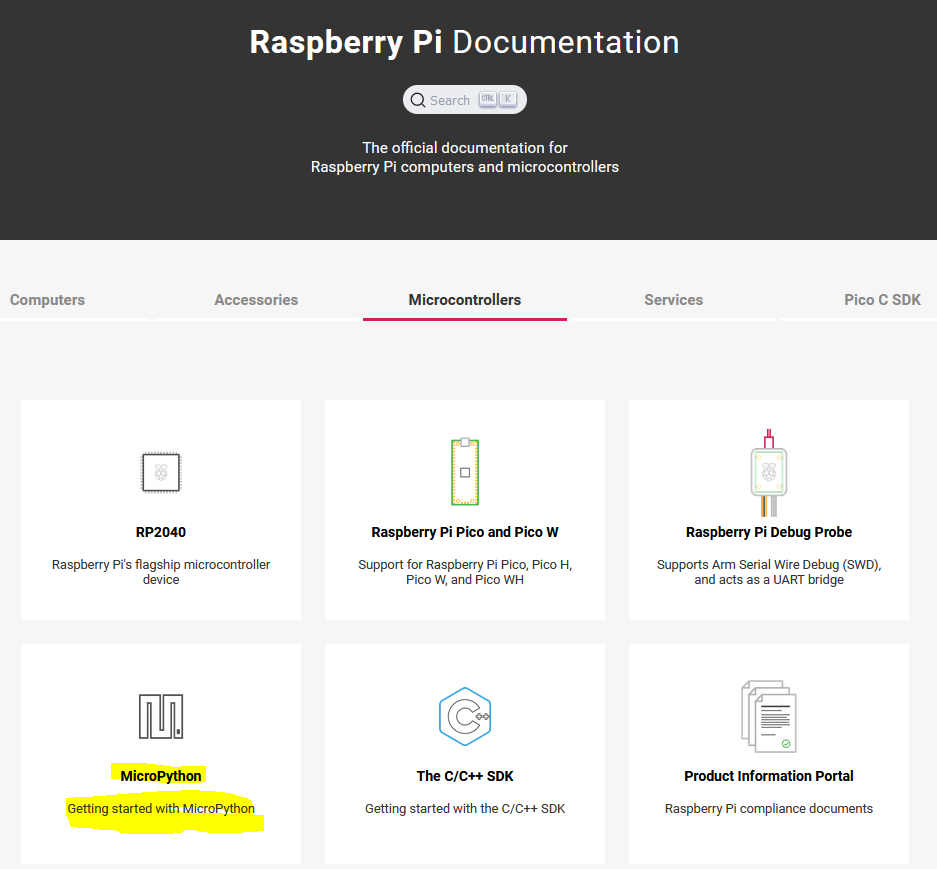The image size is (937, 869).
Task: Click 'Getting started with the C/C++ SDK' text
Action: coord(465,809)
